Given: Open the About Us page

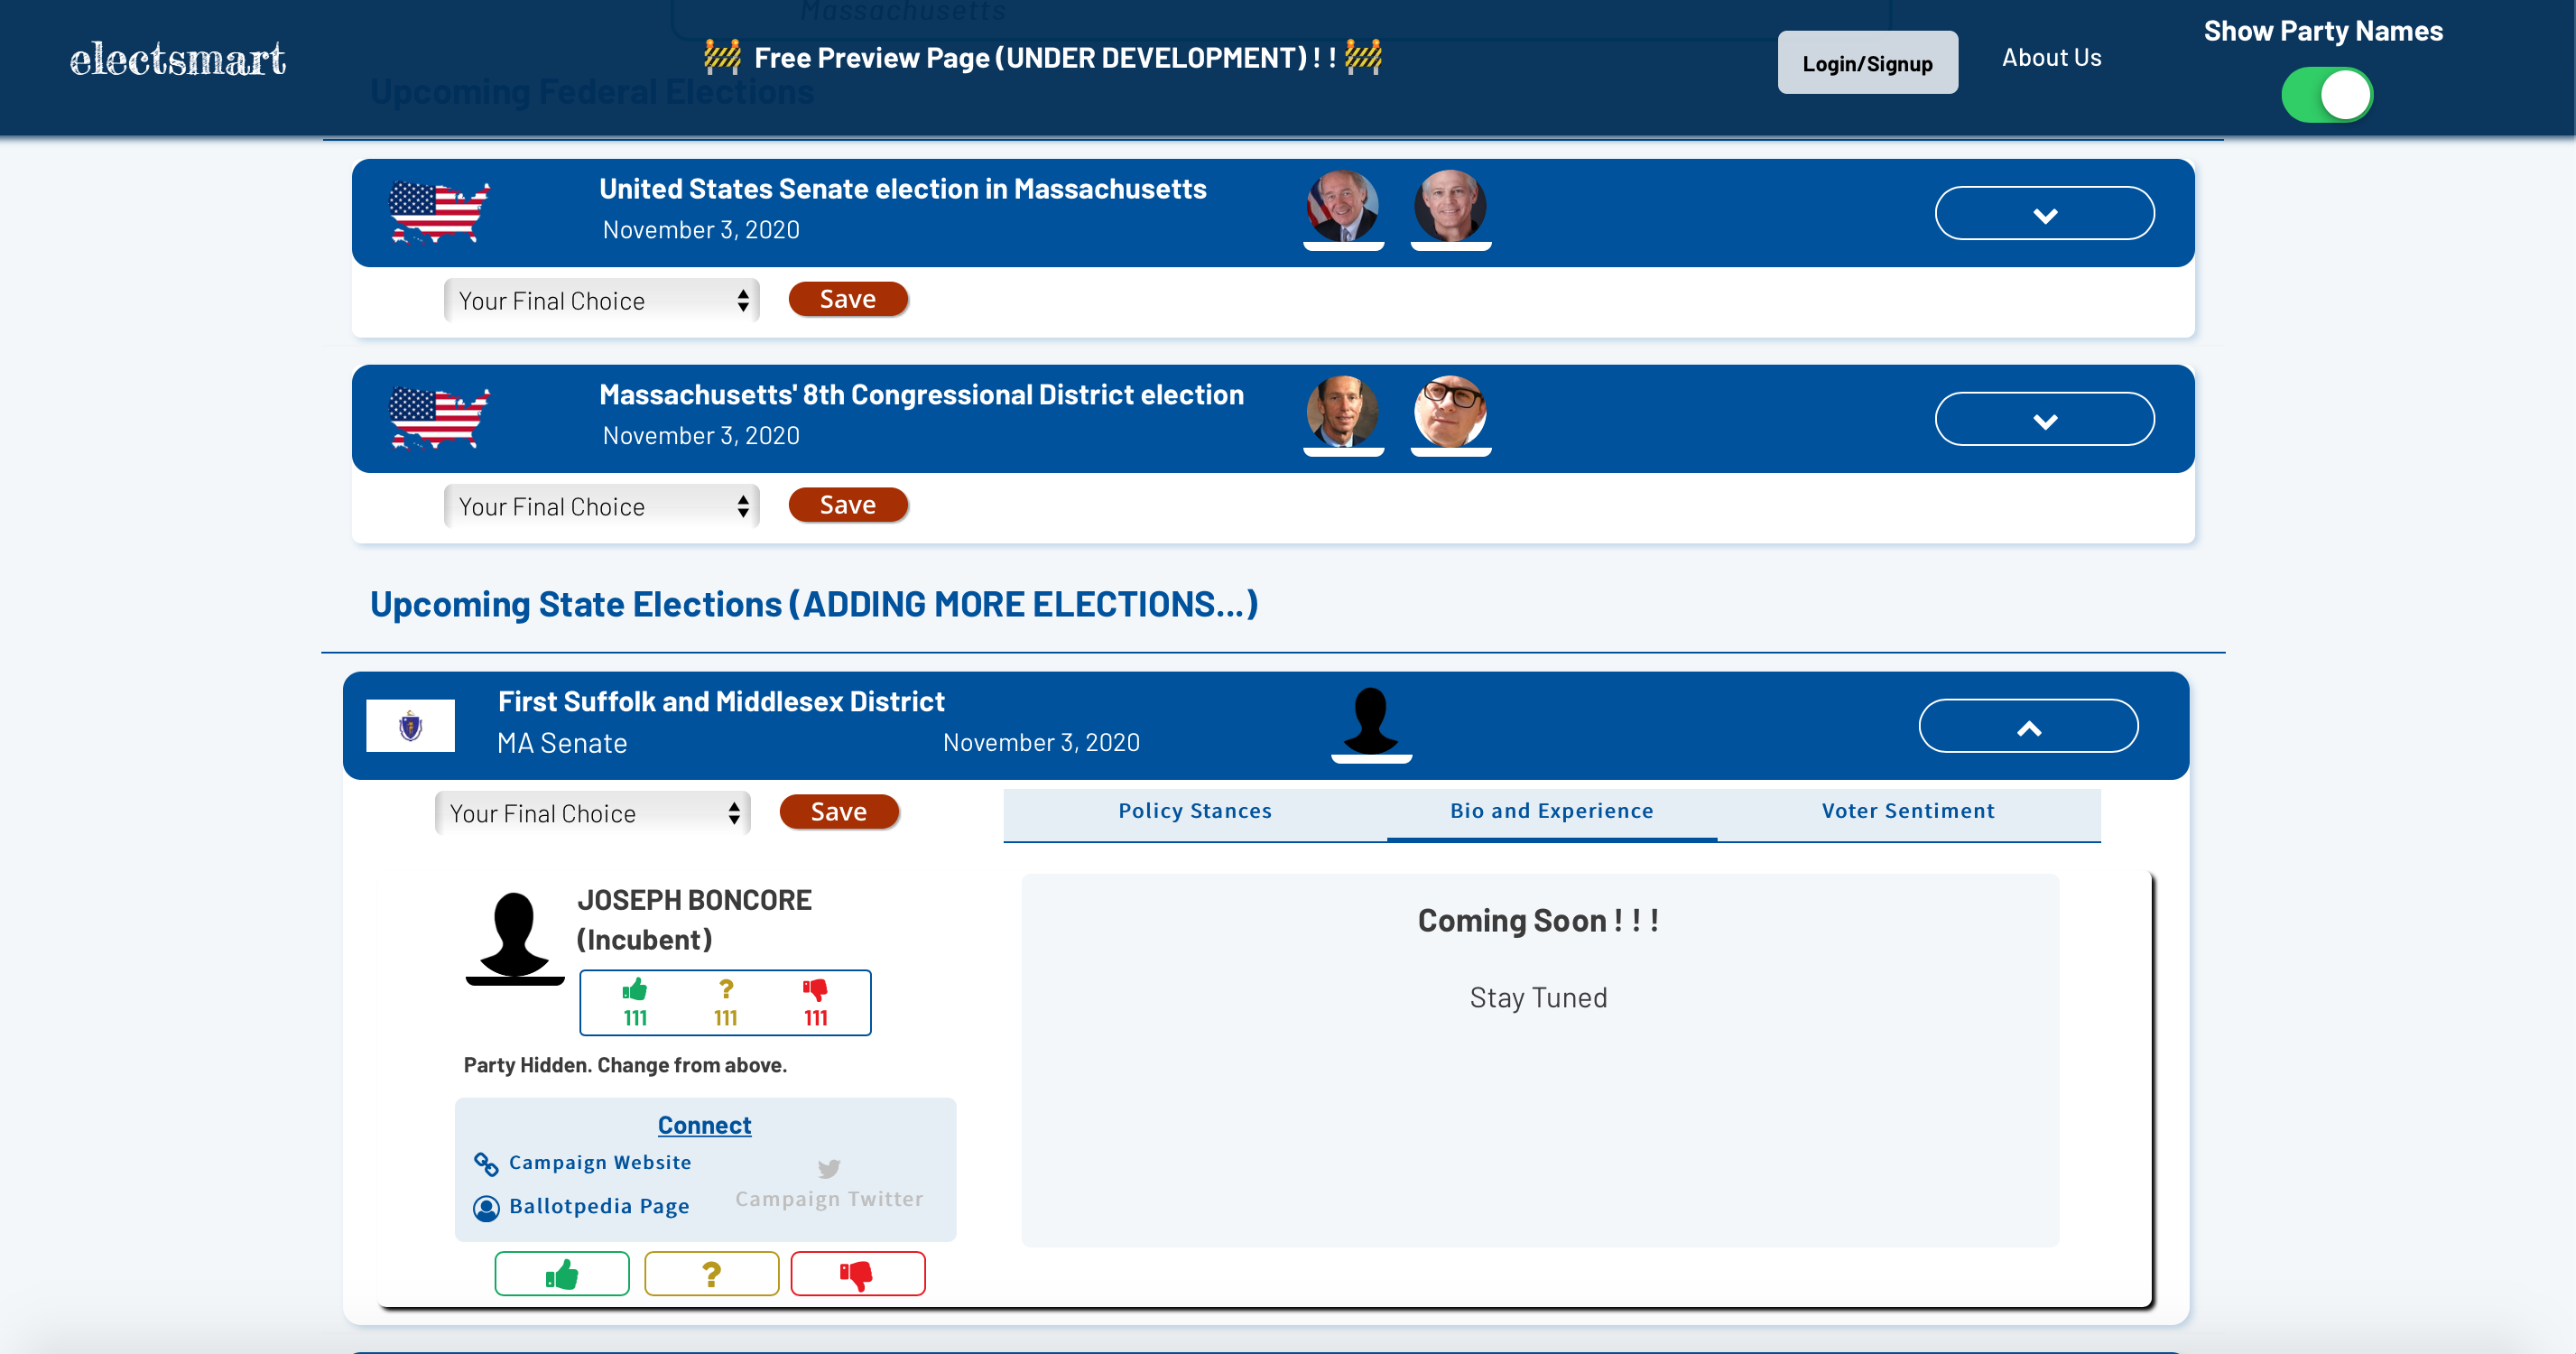Looking at the screenshot, I should [2051, 57].
